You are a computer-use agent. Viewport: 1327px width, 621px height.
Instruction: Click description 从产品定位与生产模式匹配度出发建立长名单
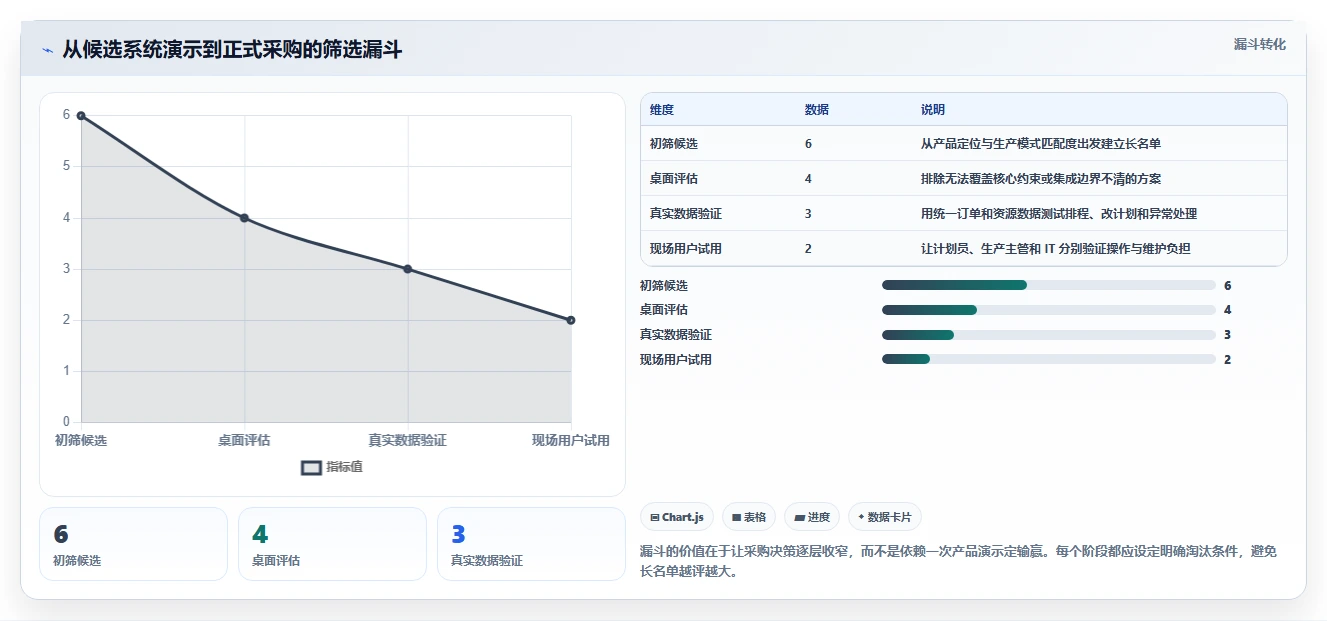click(x=1041, y=144)
